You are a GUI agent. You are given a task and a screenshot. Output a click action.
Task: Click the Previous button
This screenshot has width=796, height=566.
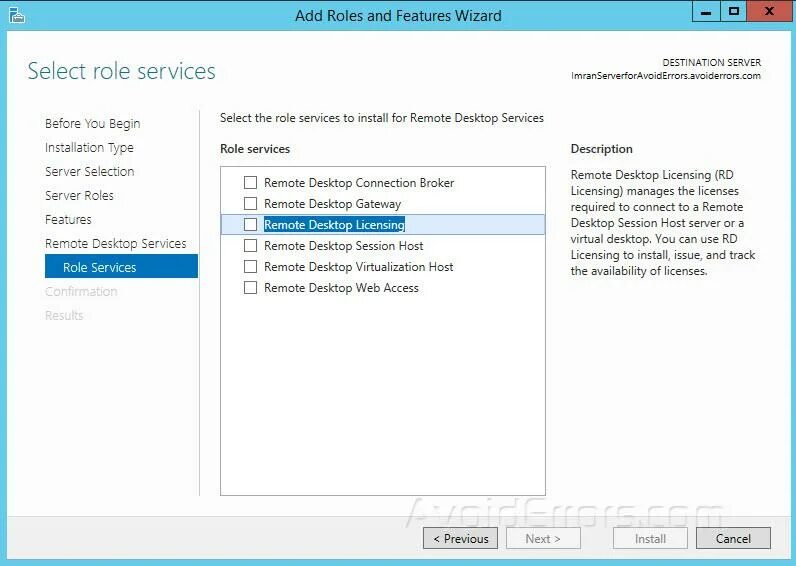click(x=460, y=539)
